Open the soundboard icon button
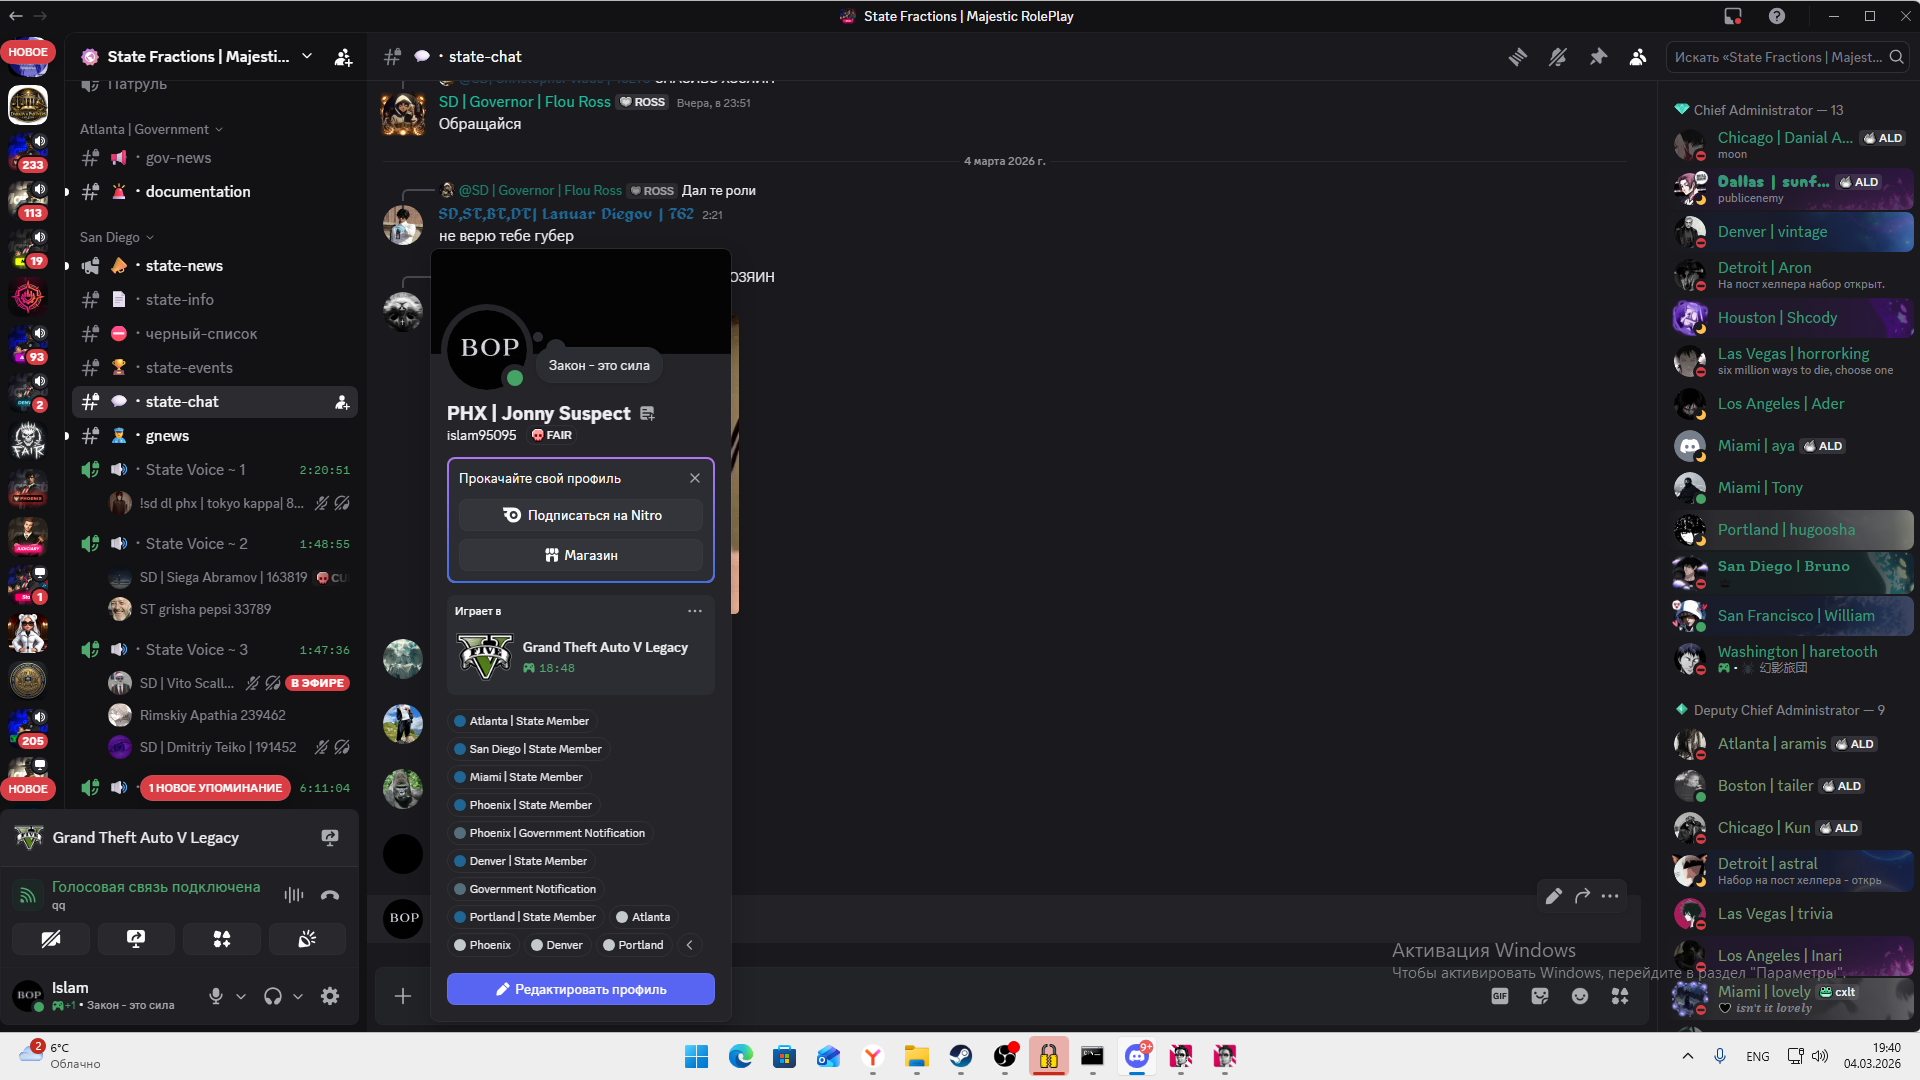This screenshot has width=1920, height=1080. pyautogui.click(x=307, y=939)
